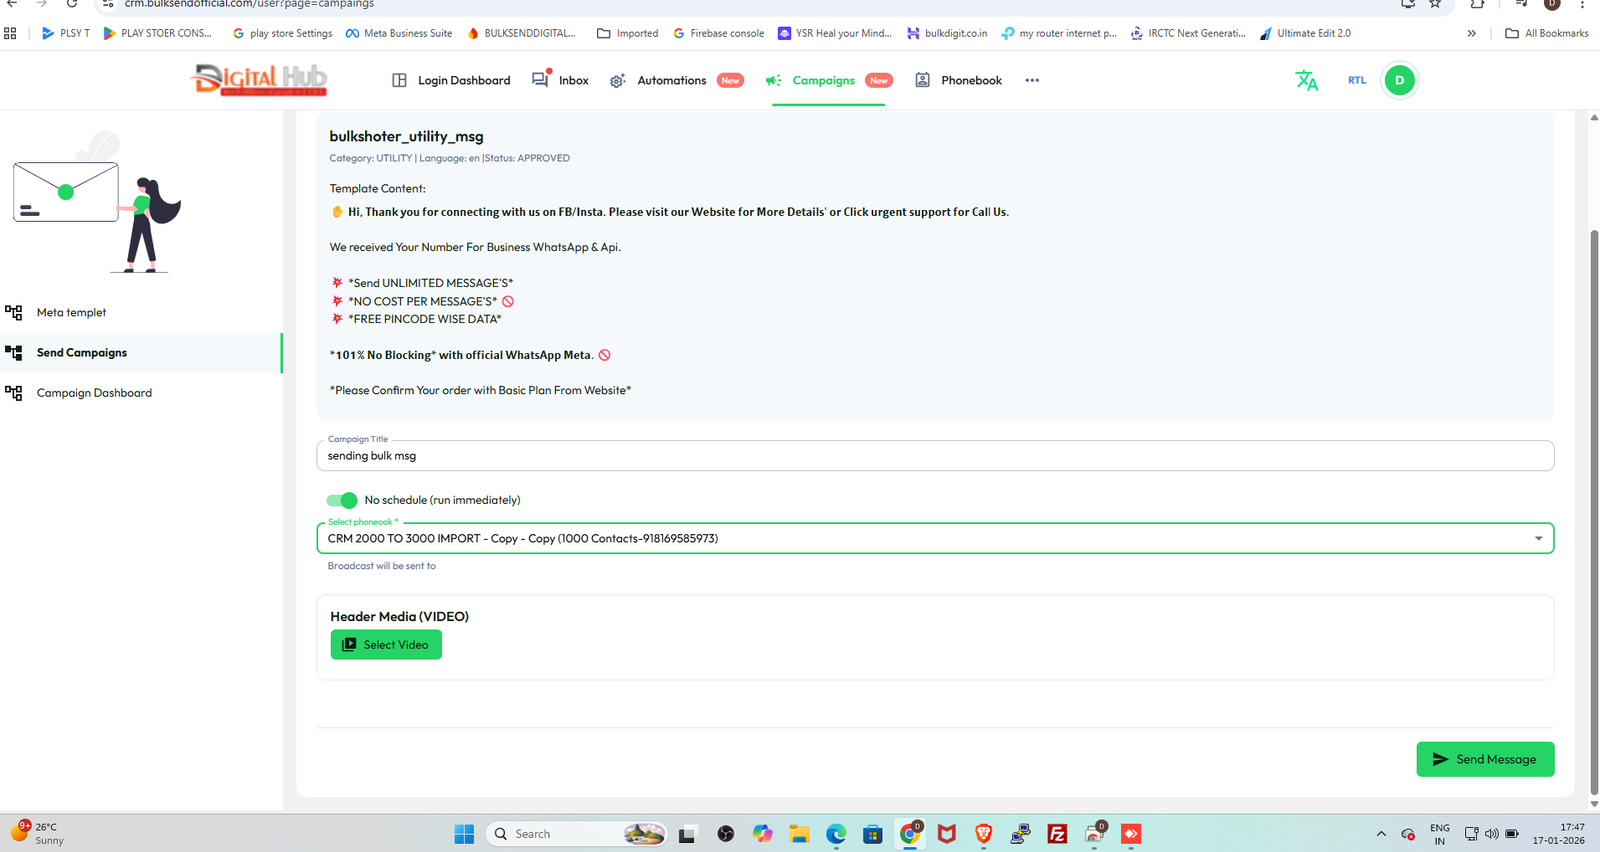
Task: Go to Campaign Dashboard in sidebar
Action: coord(94,393)
